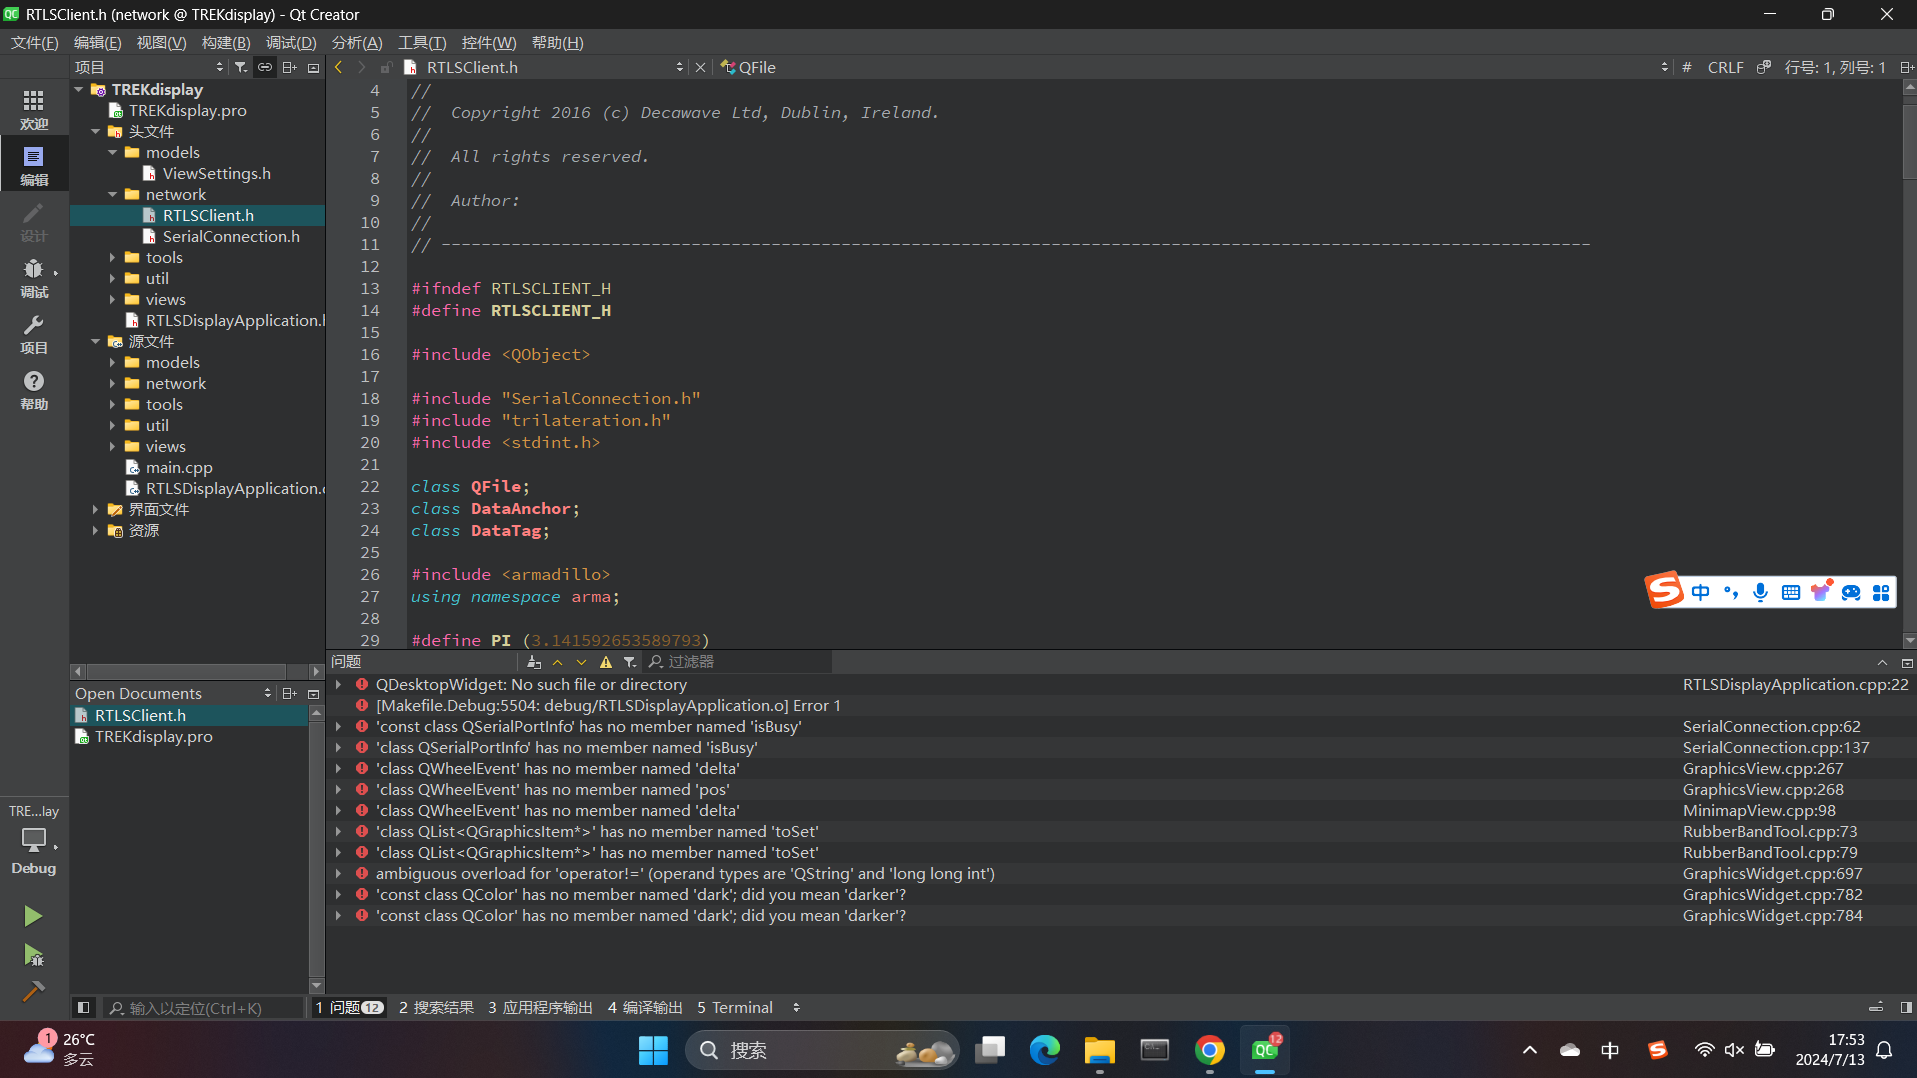Toggle link-with-editor sync in project pane
This screenshot has height=1078, width=1917.
(x=265, y=67)
